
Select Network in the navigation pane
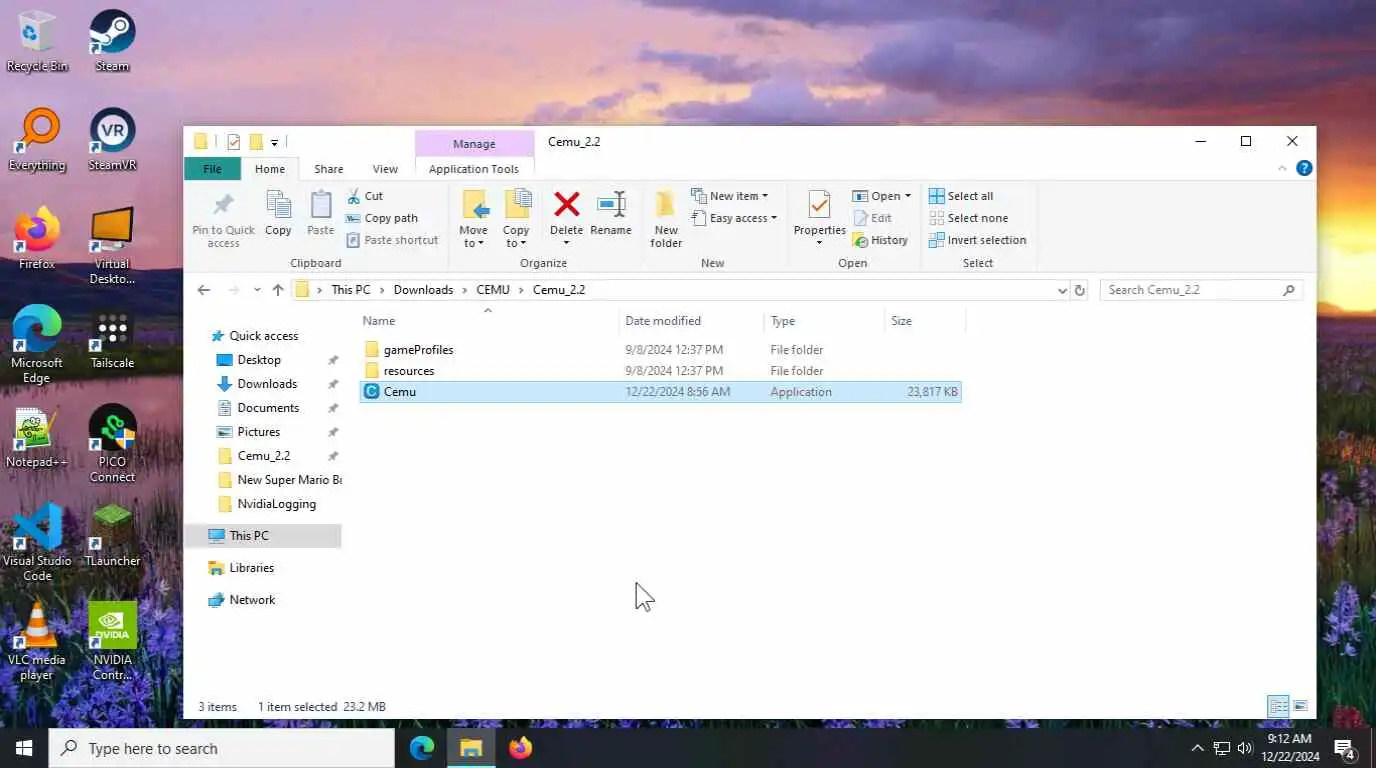pos(252,600)
